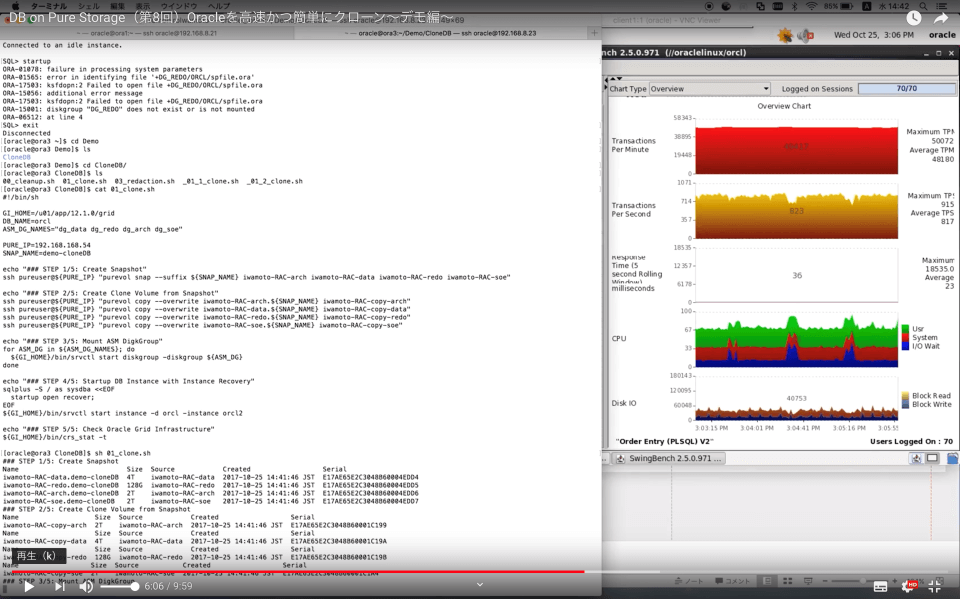Click the Transactions Per Second chart
The height and width of the screenshot is (599, 960).
click(797, 211)
